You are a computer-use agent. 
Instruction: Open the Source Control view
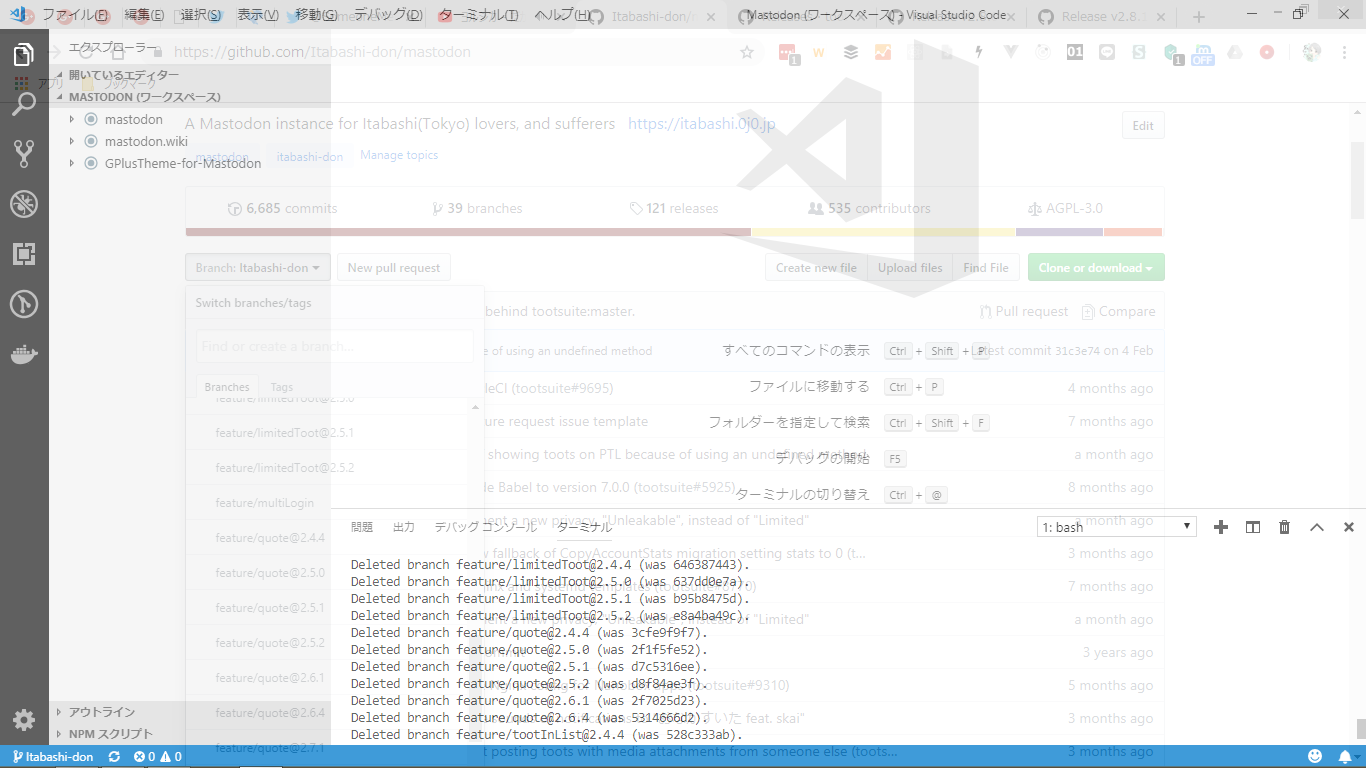[x=24, y=153]
